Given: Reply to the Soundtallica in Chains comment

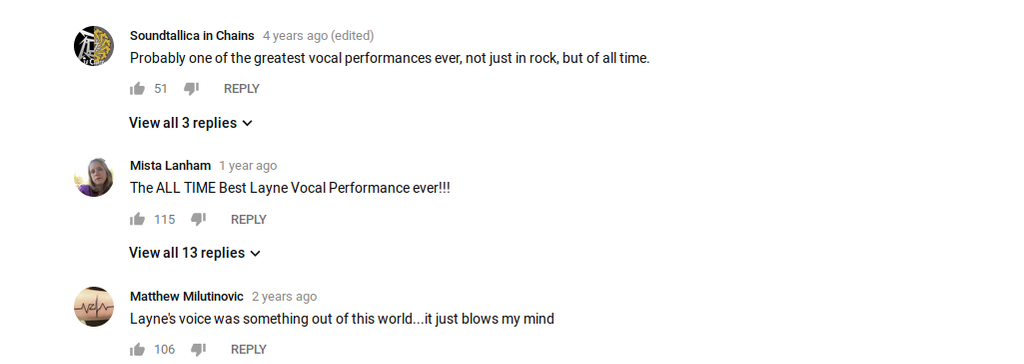Looking at the screenshot, I should [x=242, y=89].
